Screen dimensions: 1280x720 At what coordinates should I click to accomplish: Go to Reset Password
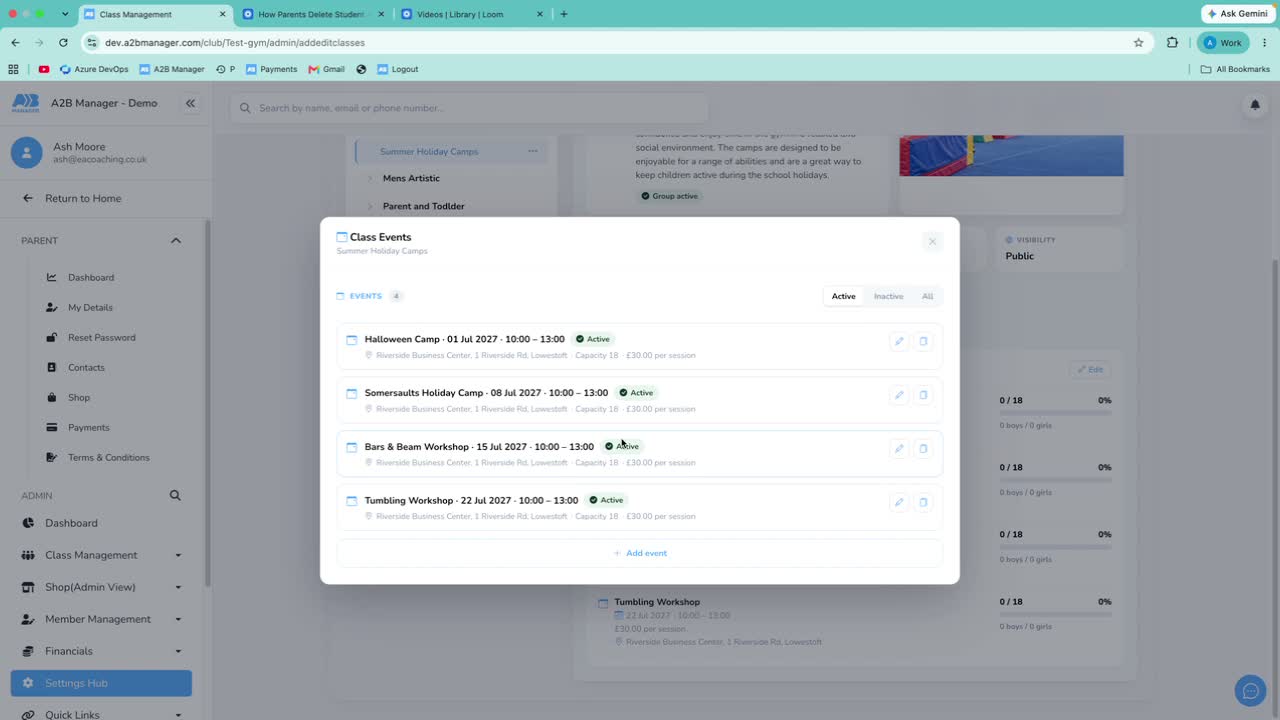[101, 337]
